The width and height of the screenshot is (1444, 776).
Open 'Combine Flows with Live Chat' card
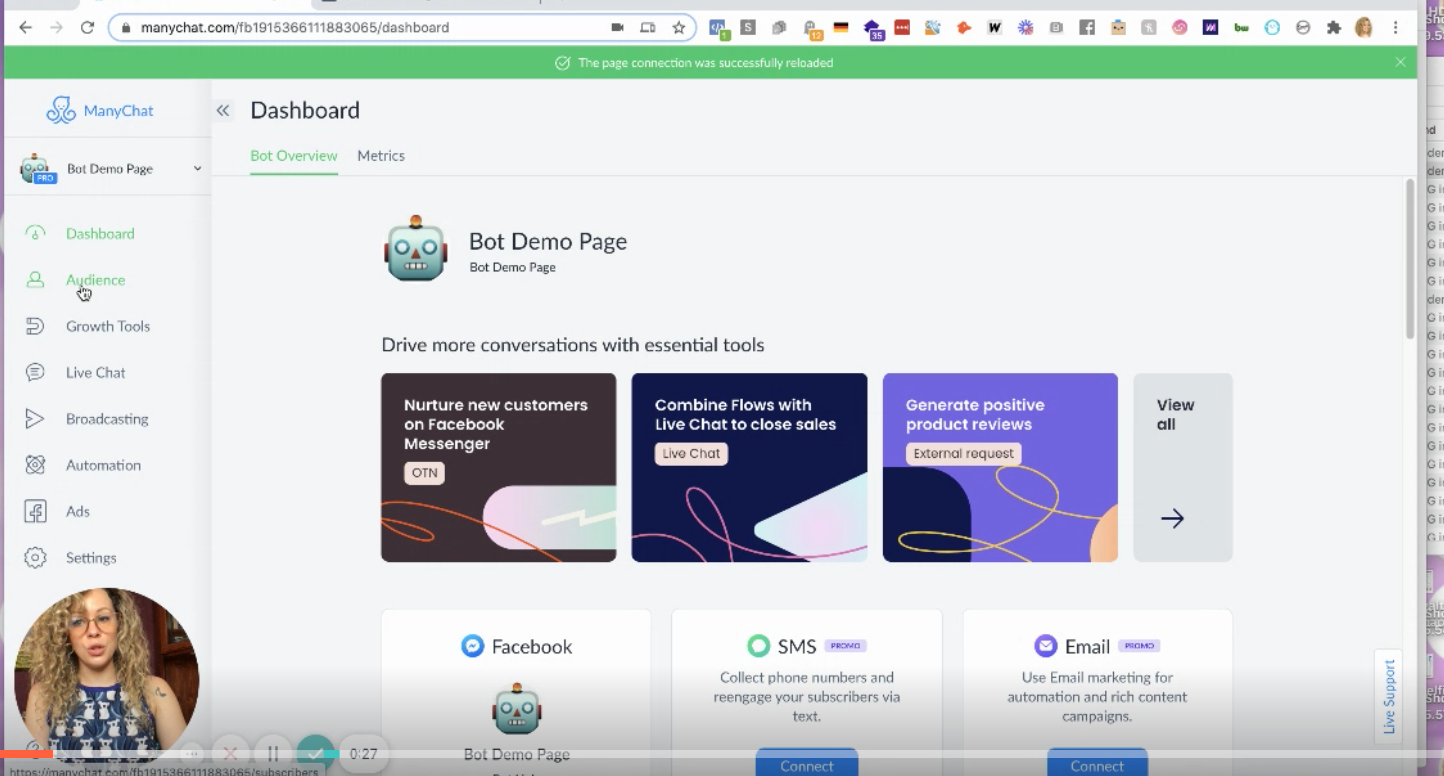click(x=749, y=467)
